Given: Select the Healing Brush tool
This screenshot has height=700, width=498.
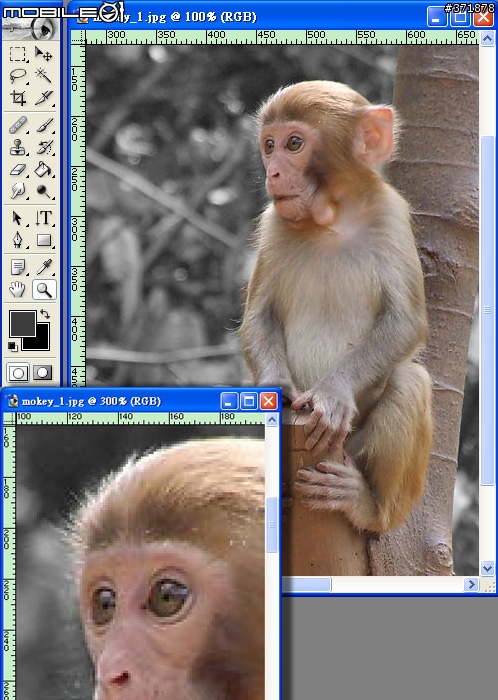Looking at the screenshot, I should [18, 125].
